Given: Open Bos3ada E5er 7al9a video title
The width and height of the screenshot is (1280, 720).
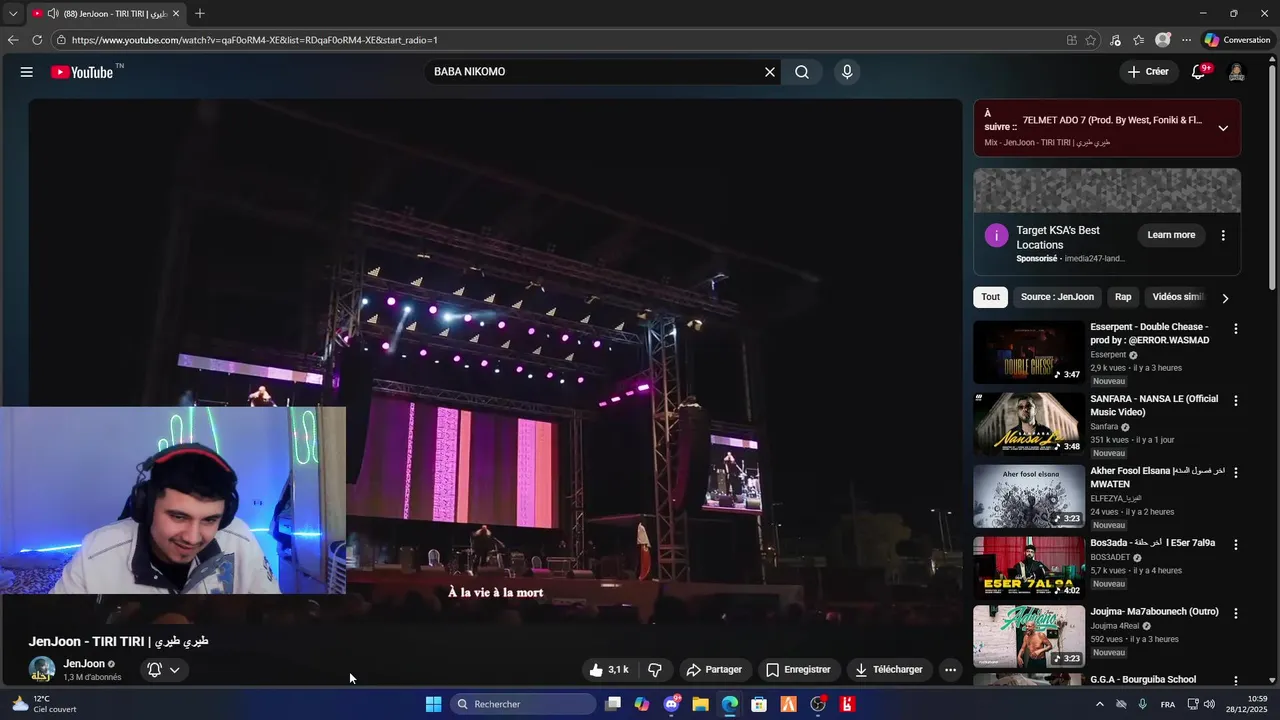Looking at the screenshot, I should (1153, 543).
